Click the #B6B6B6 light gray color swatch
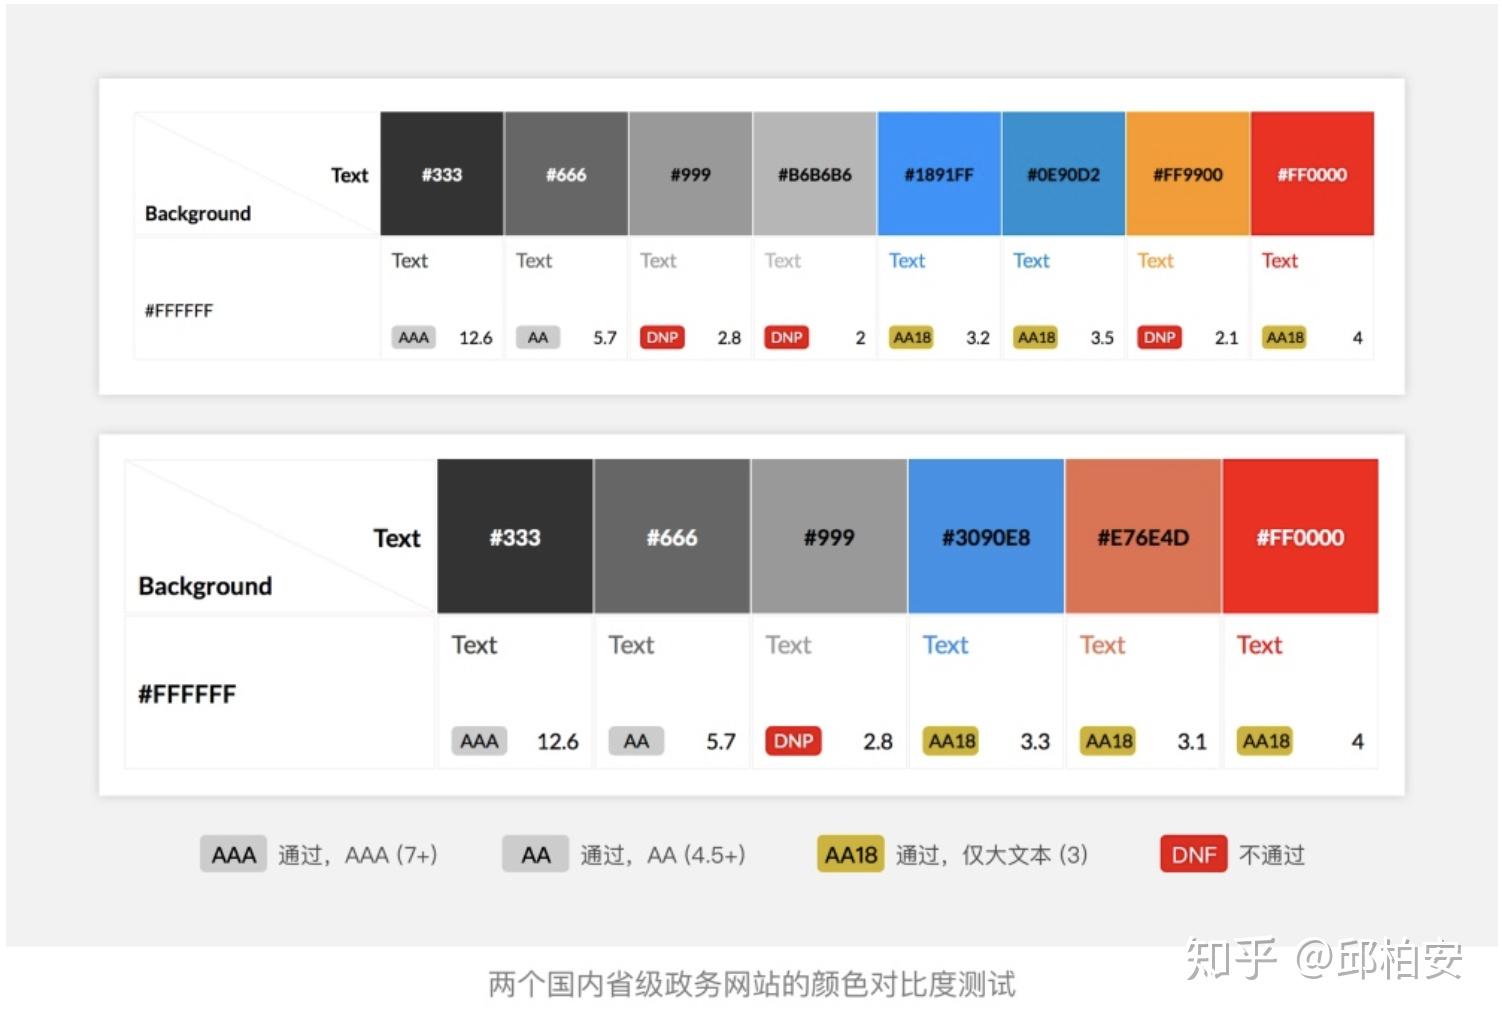This screenshot has width=1502, height=1020. pos(815,174)
